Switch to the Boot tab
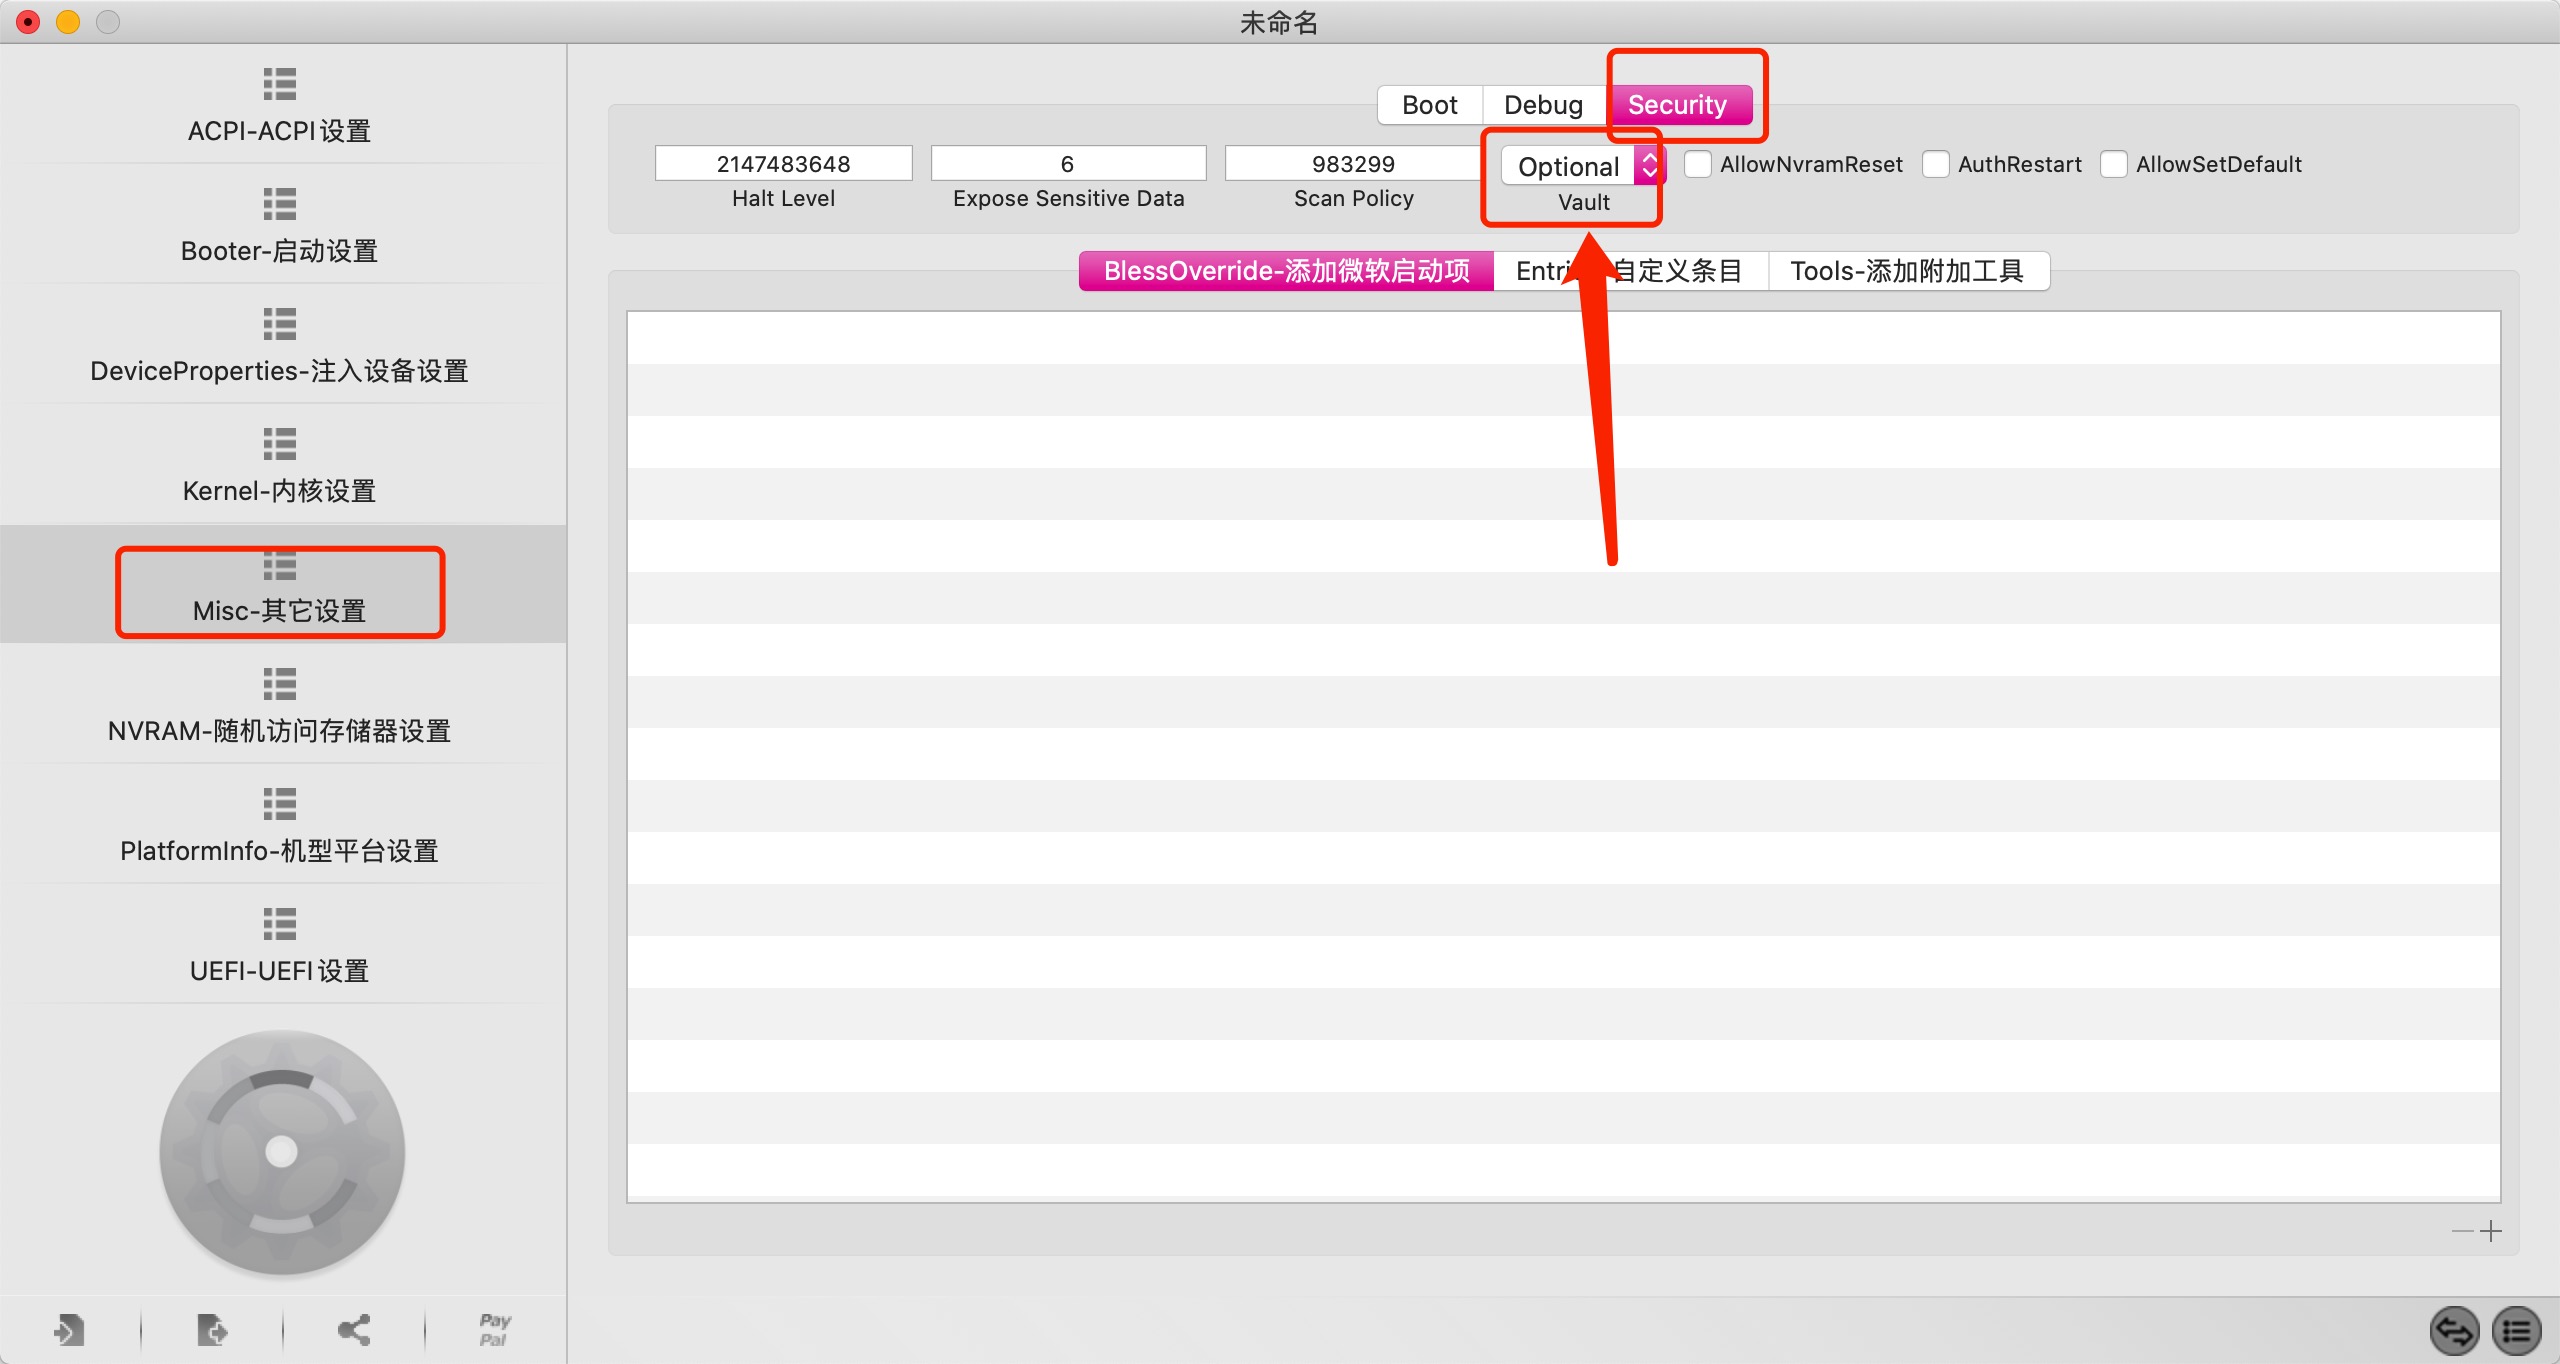Image resolution: width=2560 pixels, height=1364 pixels. 1430,105
